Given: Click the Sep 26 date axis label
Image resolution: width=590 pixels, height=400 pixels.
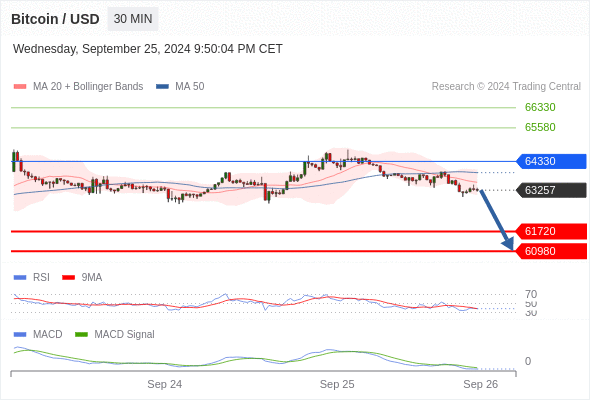Looking at the screenshot, I should 481,384.
